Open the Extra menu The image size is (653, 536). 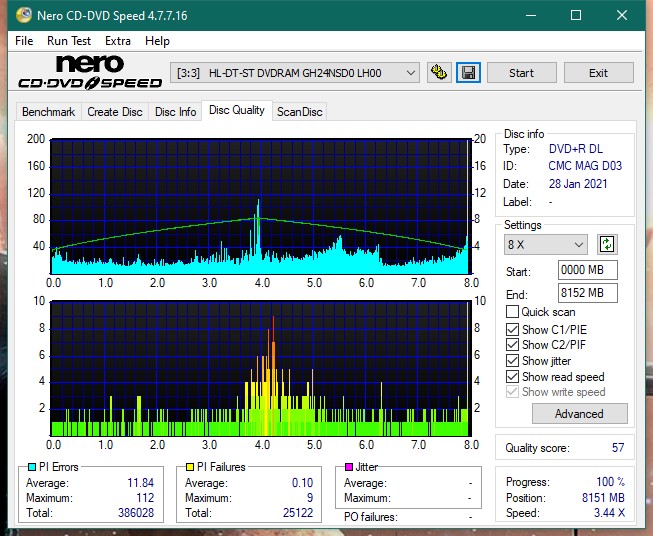tap(118, 41)
